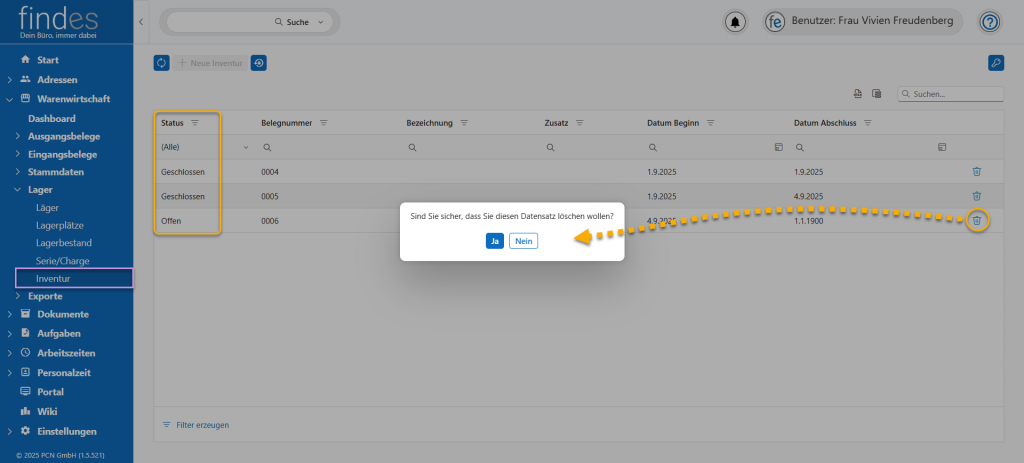Go to the Wiki menu item
The height and width of the screenshot is (463, 1024).
47,411
